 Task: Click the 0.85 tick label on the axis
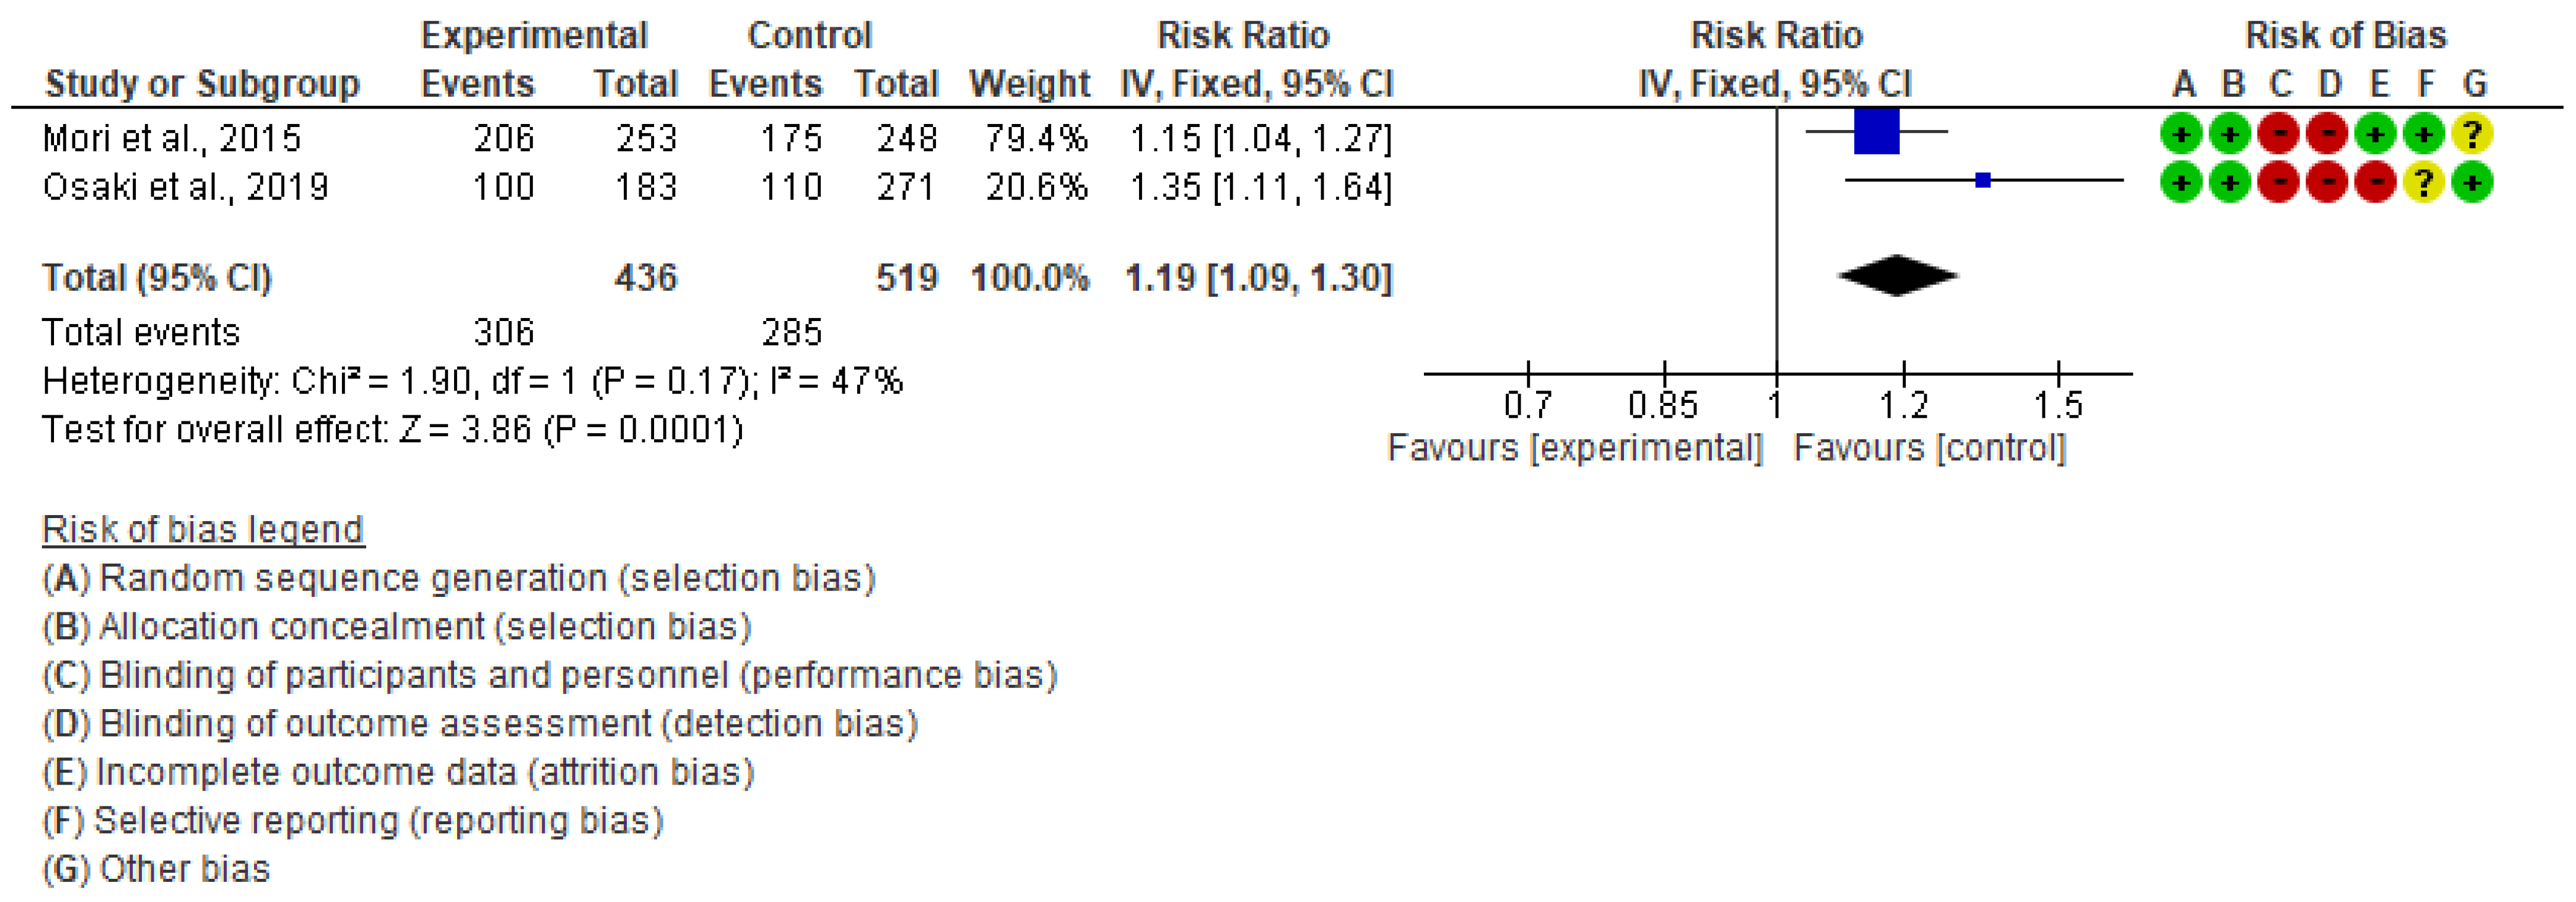[x=1662, y=405]
